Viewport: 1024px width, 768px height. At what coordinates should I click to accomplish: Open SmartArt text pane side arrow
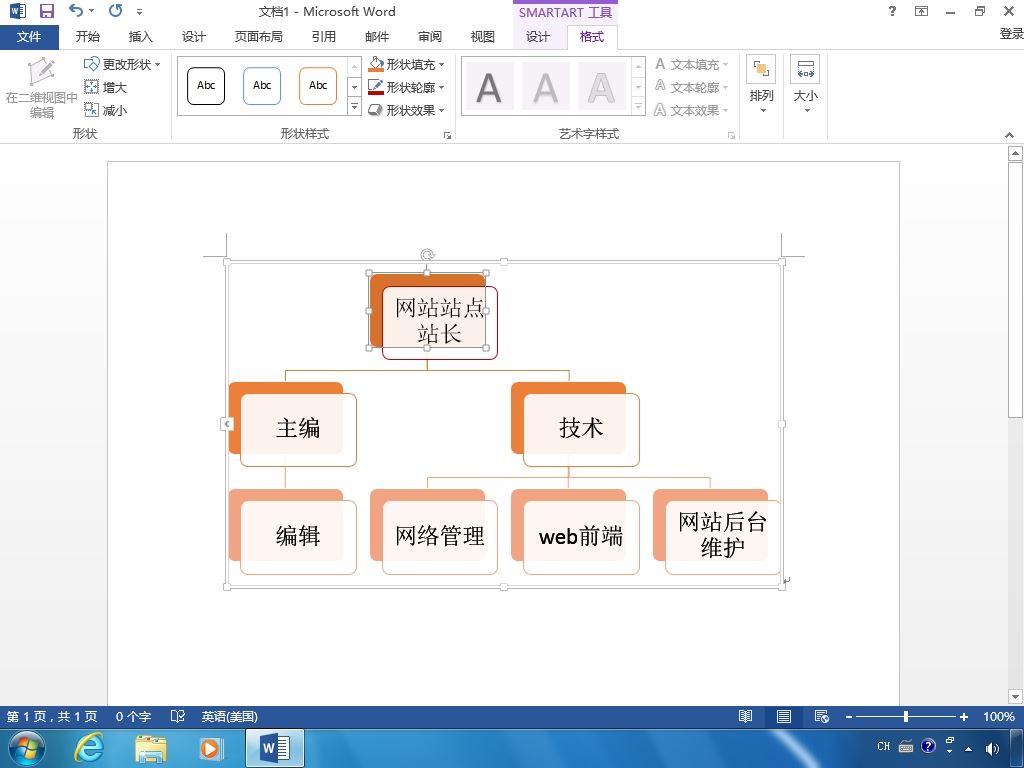[227, 424]
